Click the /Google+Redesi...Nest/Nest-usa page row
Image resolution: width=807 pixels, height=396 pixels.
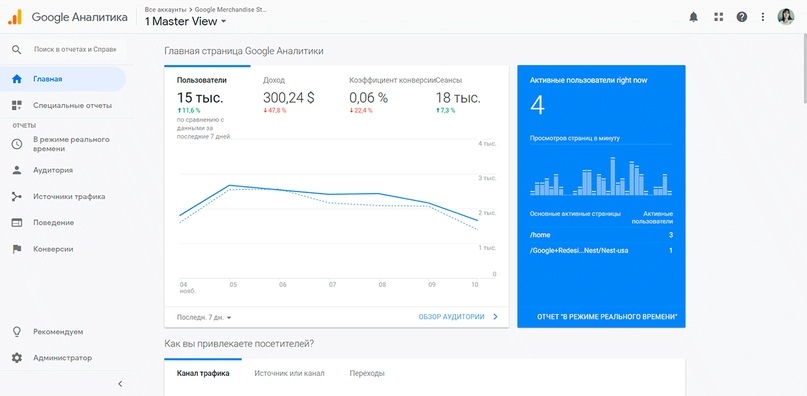[601, 251]
